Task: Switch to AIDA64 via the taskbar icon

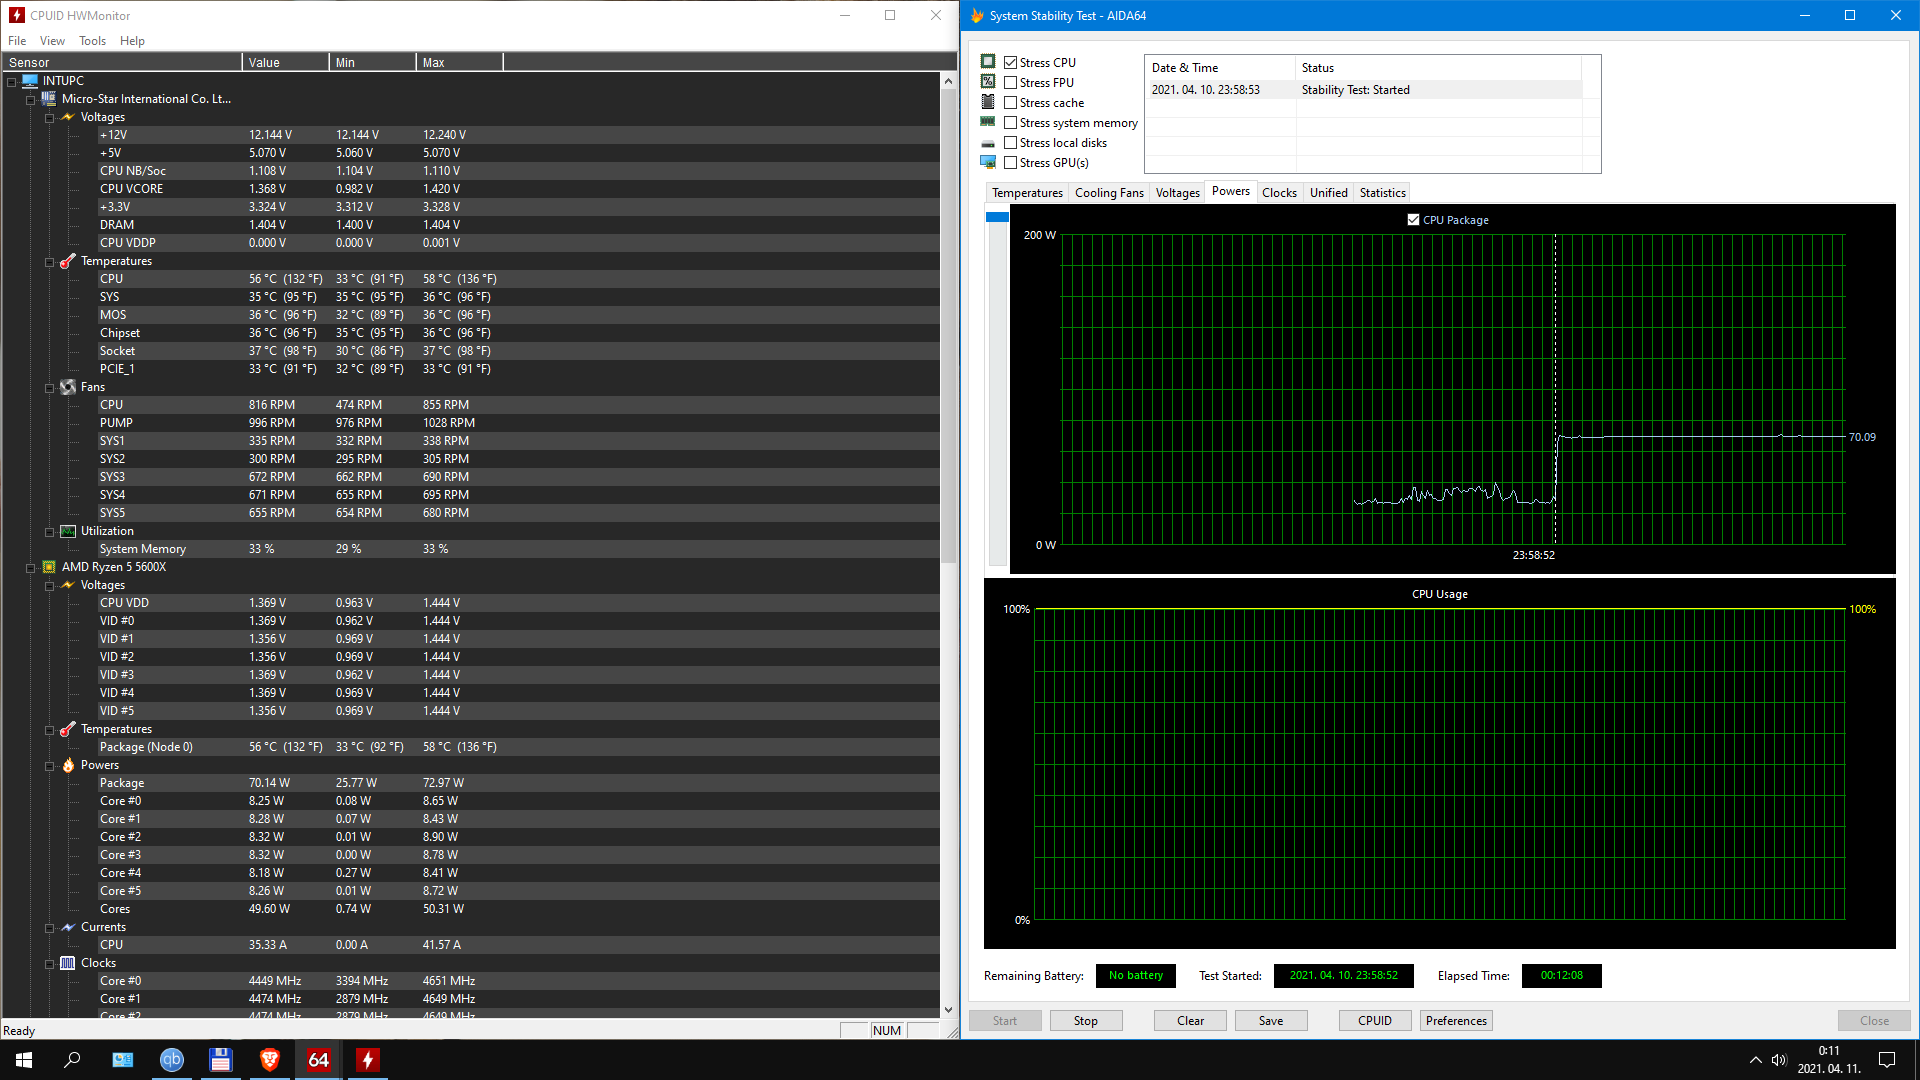Action: click(319, 1060)
